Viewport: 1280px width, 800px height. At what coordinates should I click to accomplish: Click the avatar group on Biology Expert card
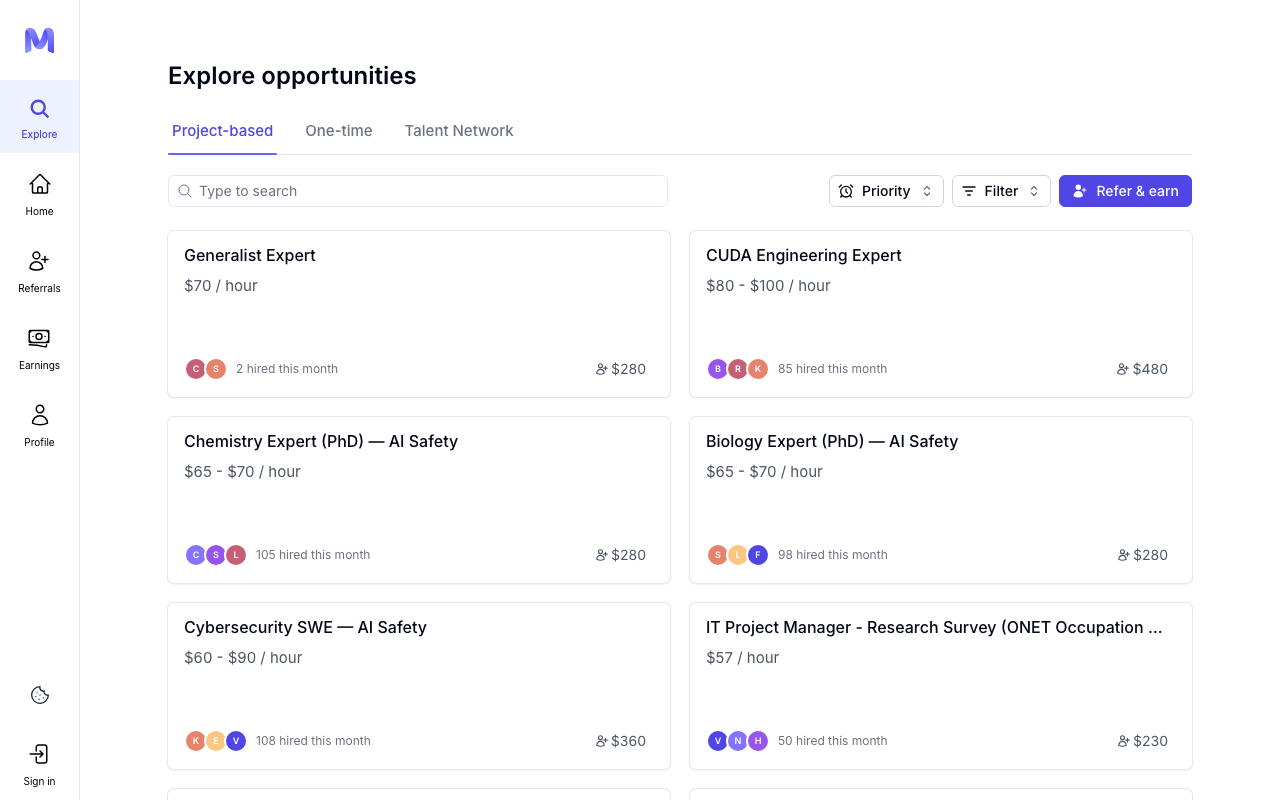(738, 555)
